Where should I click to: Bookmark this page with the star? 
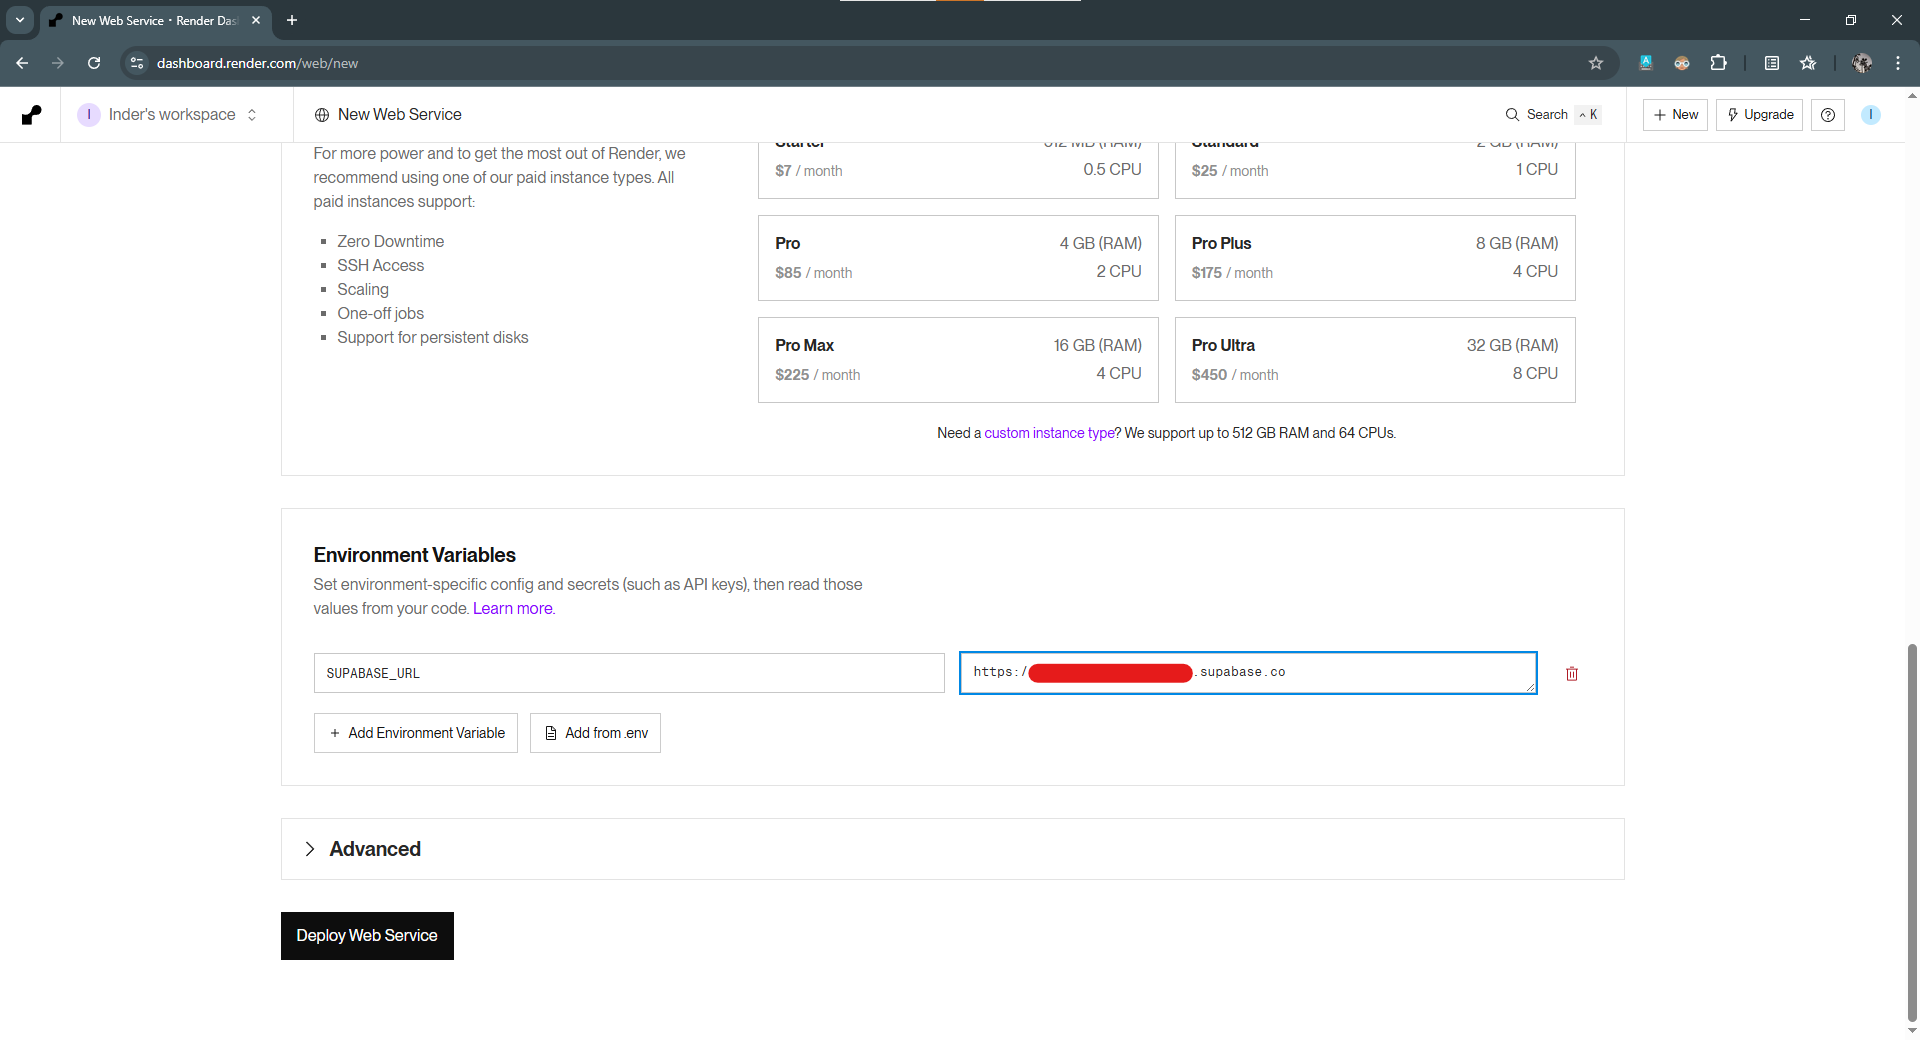coord(1596,63)
